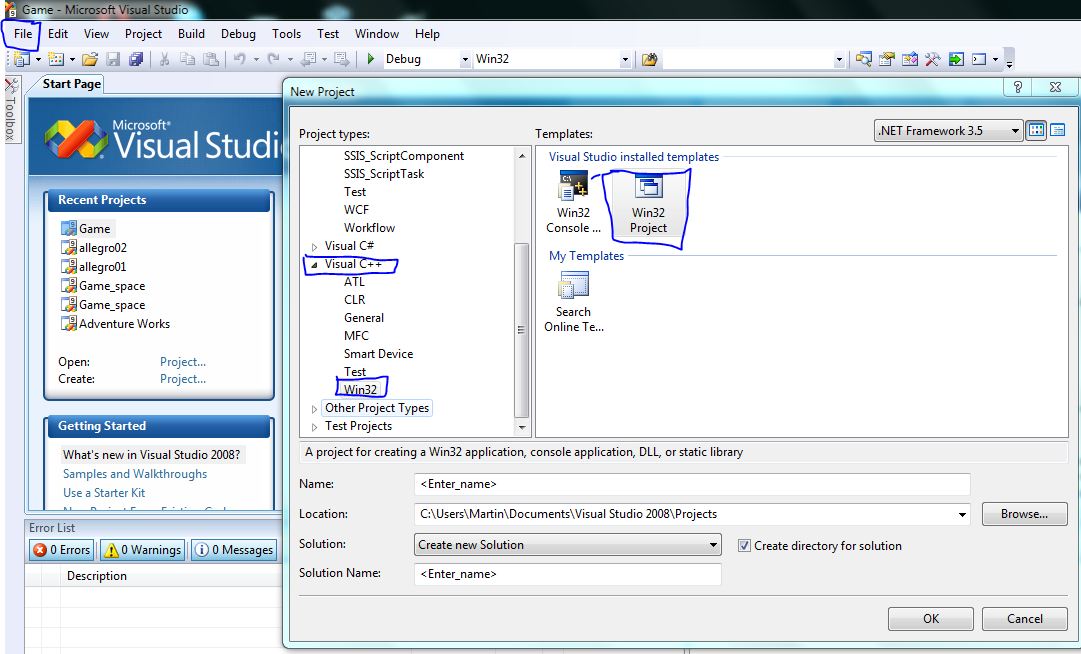Select the Win32 Project template icon
This screenshot has width=1081, height=654.
point(648,188)
